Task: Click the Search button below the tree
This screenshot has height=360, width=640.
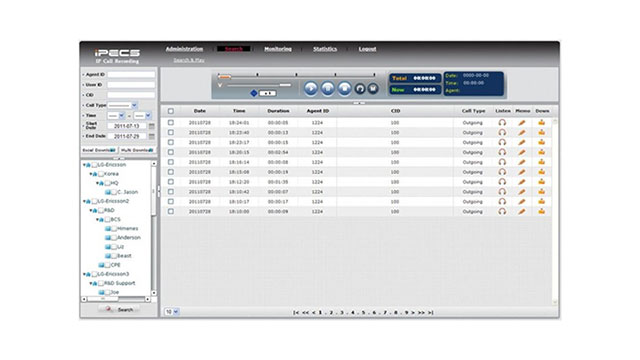Action: click(x=120, y=309)
